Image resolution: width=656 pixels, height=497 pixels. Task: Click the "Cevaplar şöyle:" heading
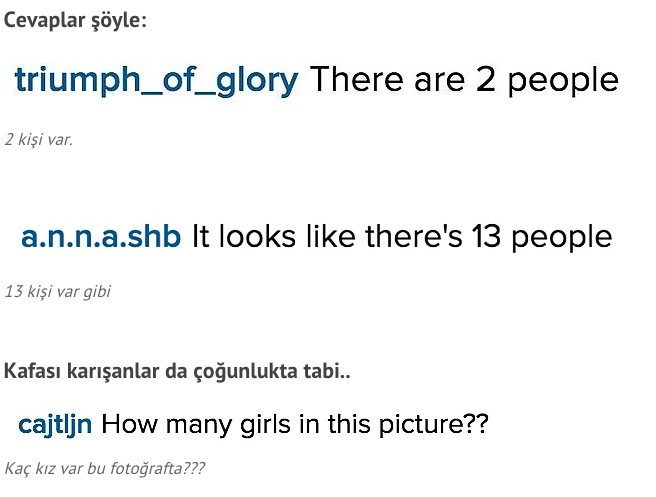(75, 20)
